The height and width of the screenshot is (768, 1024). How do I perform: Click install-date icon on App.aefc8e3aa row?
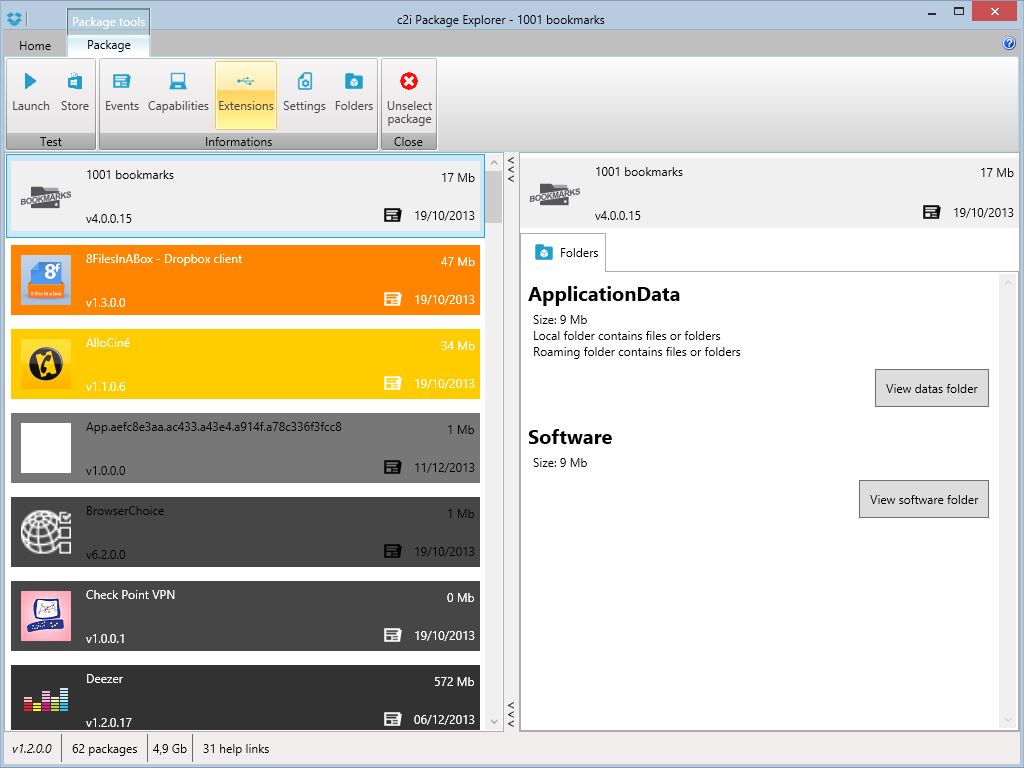tap(392, 467)
